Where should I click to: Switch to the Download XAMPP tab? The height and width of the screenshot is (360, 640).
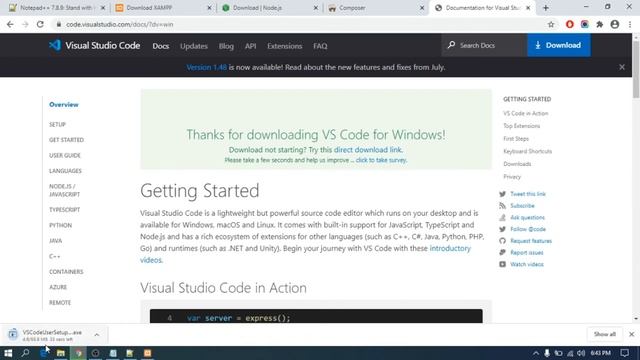163,8
